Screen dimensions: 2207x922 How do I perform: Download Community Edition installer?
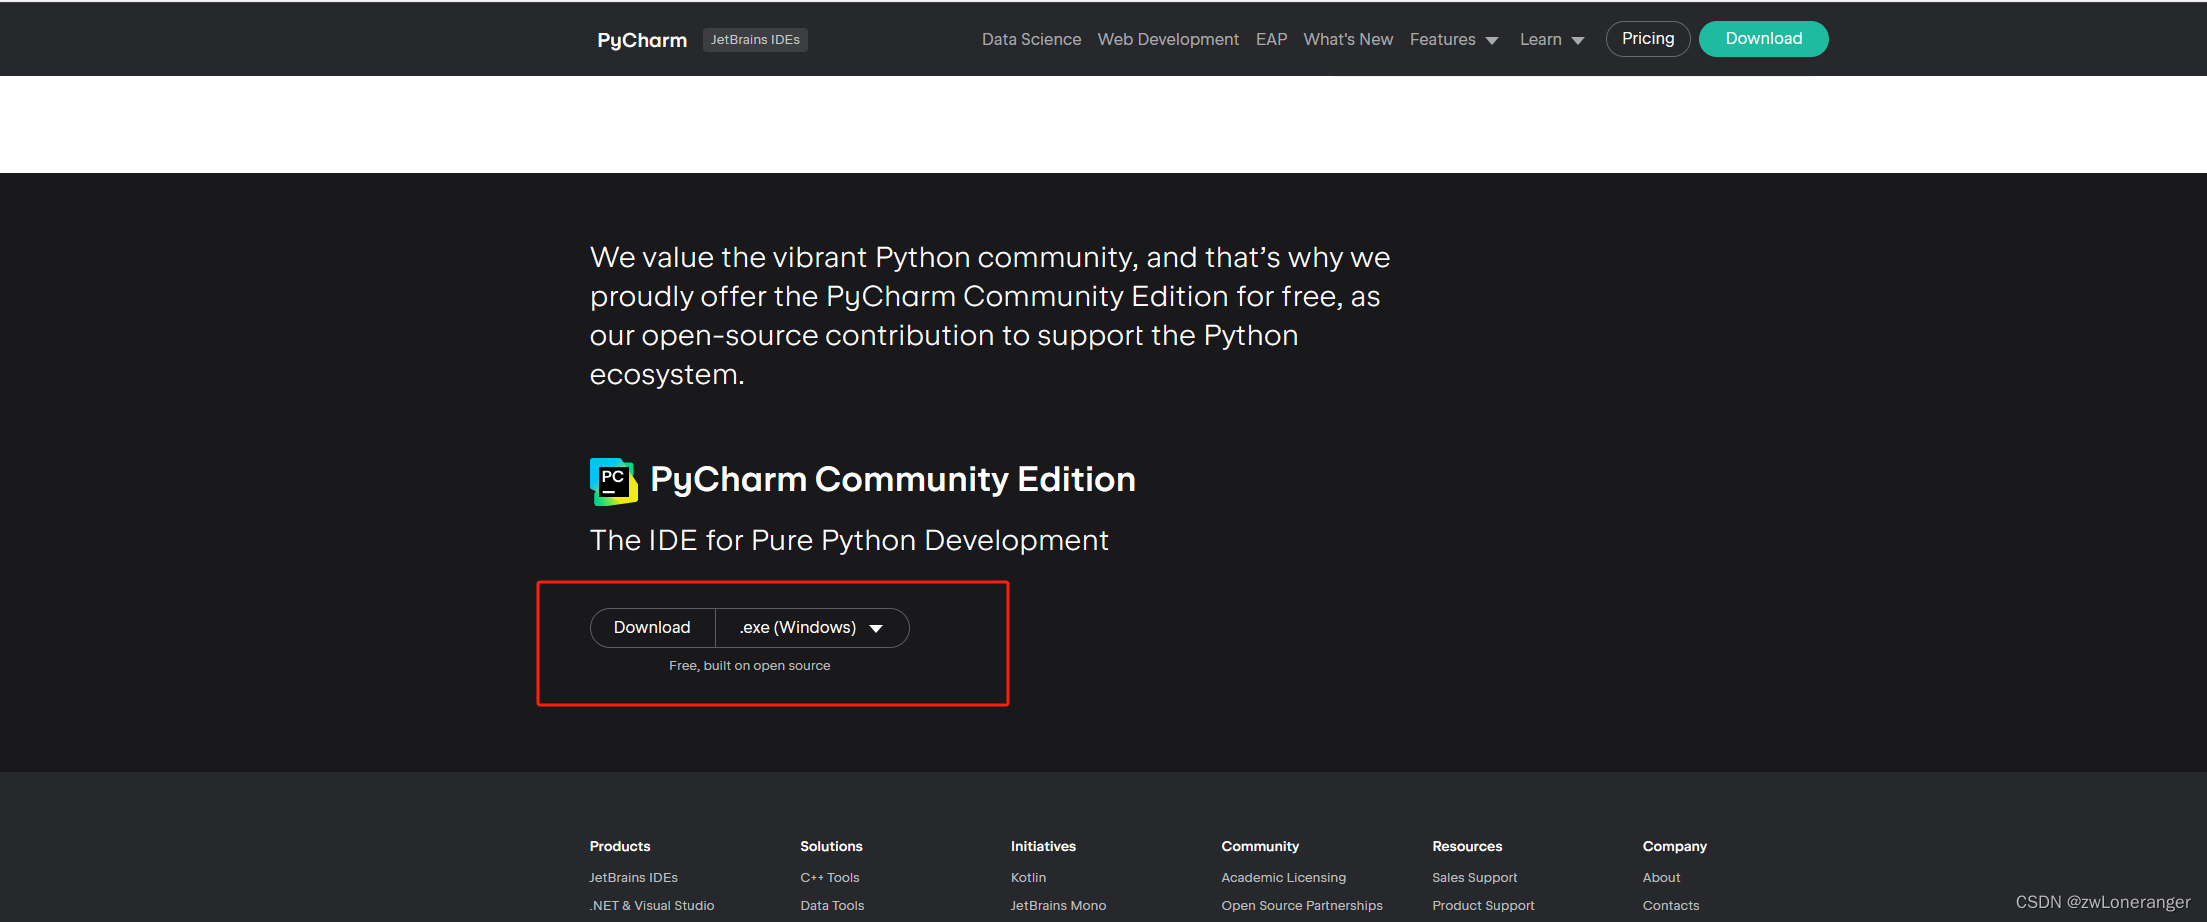pos(652,628)
